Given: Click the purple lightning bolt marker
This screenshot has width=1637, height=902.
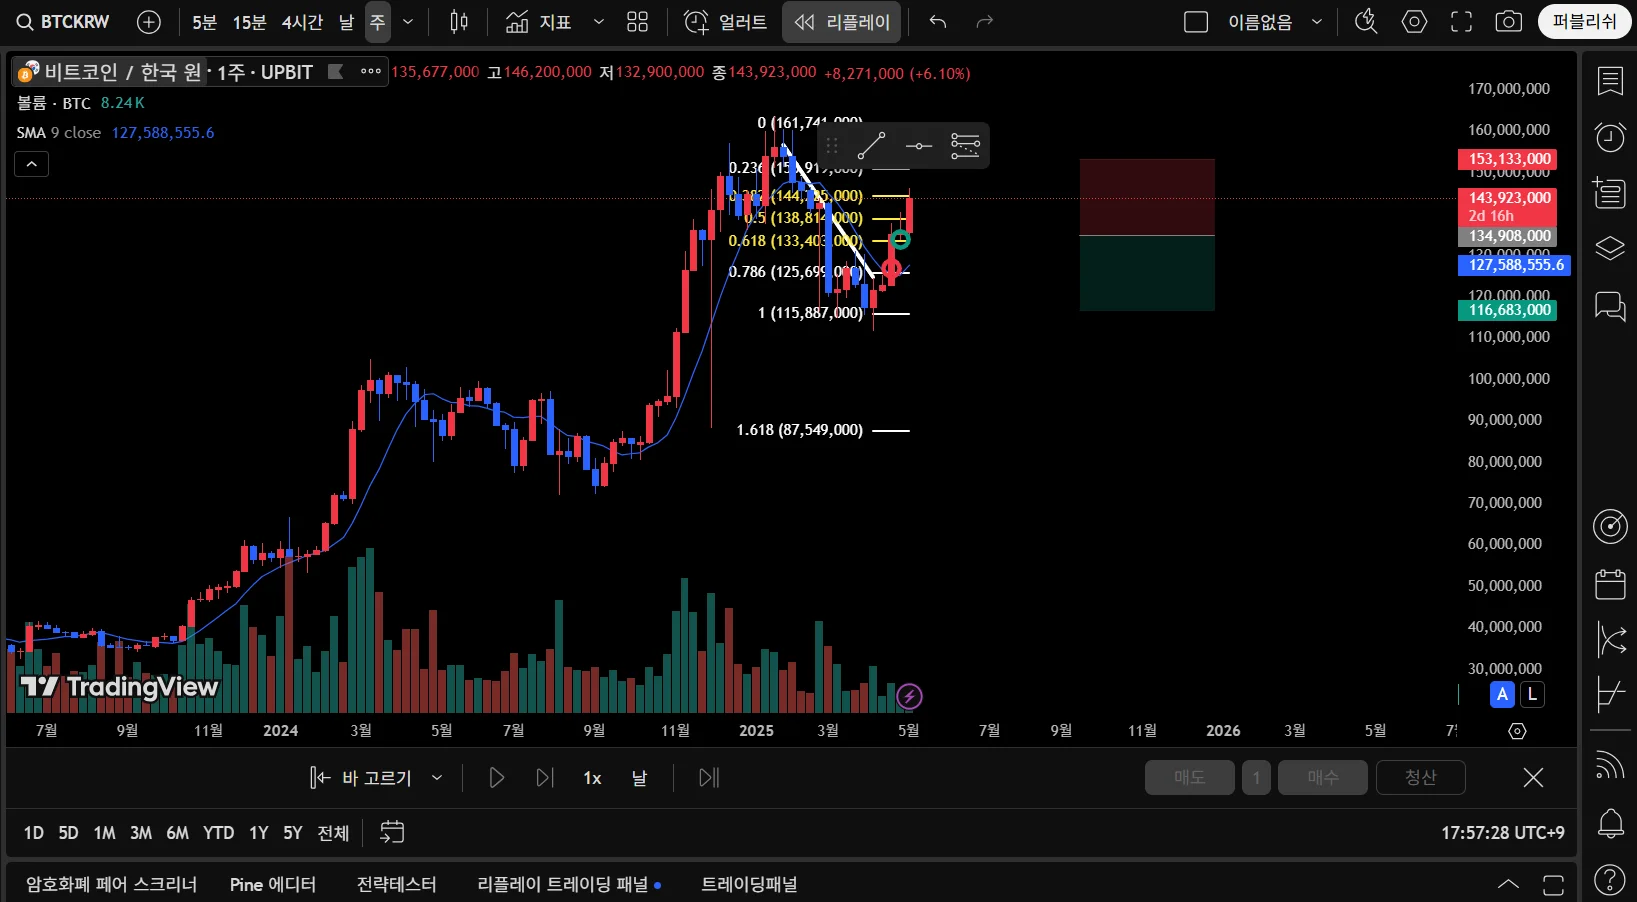Looking at the screenshot, I should 909,696.
